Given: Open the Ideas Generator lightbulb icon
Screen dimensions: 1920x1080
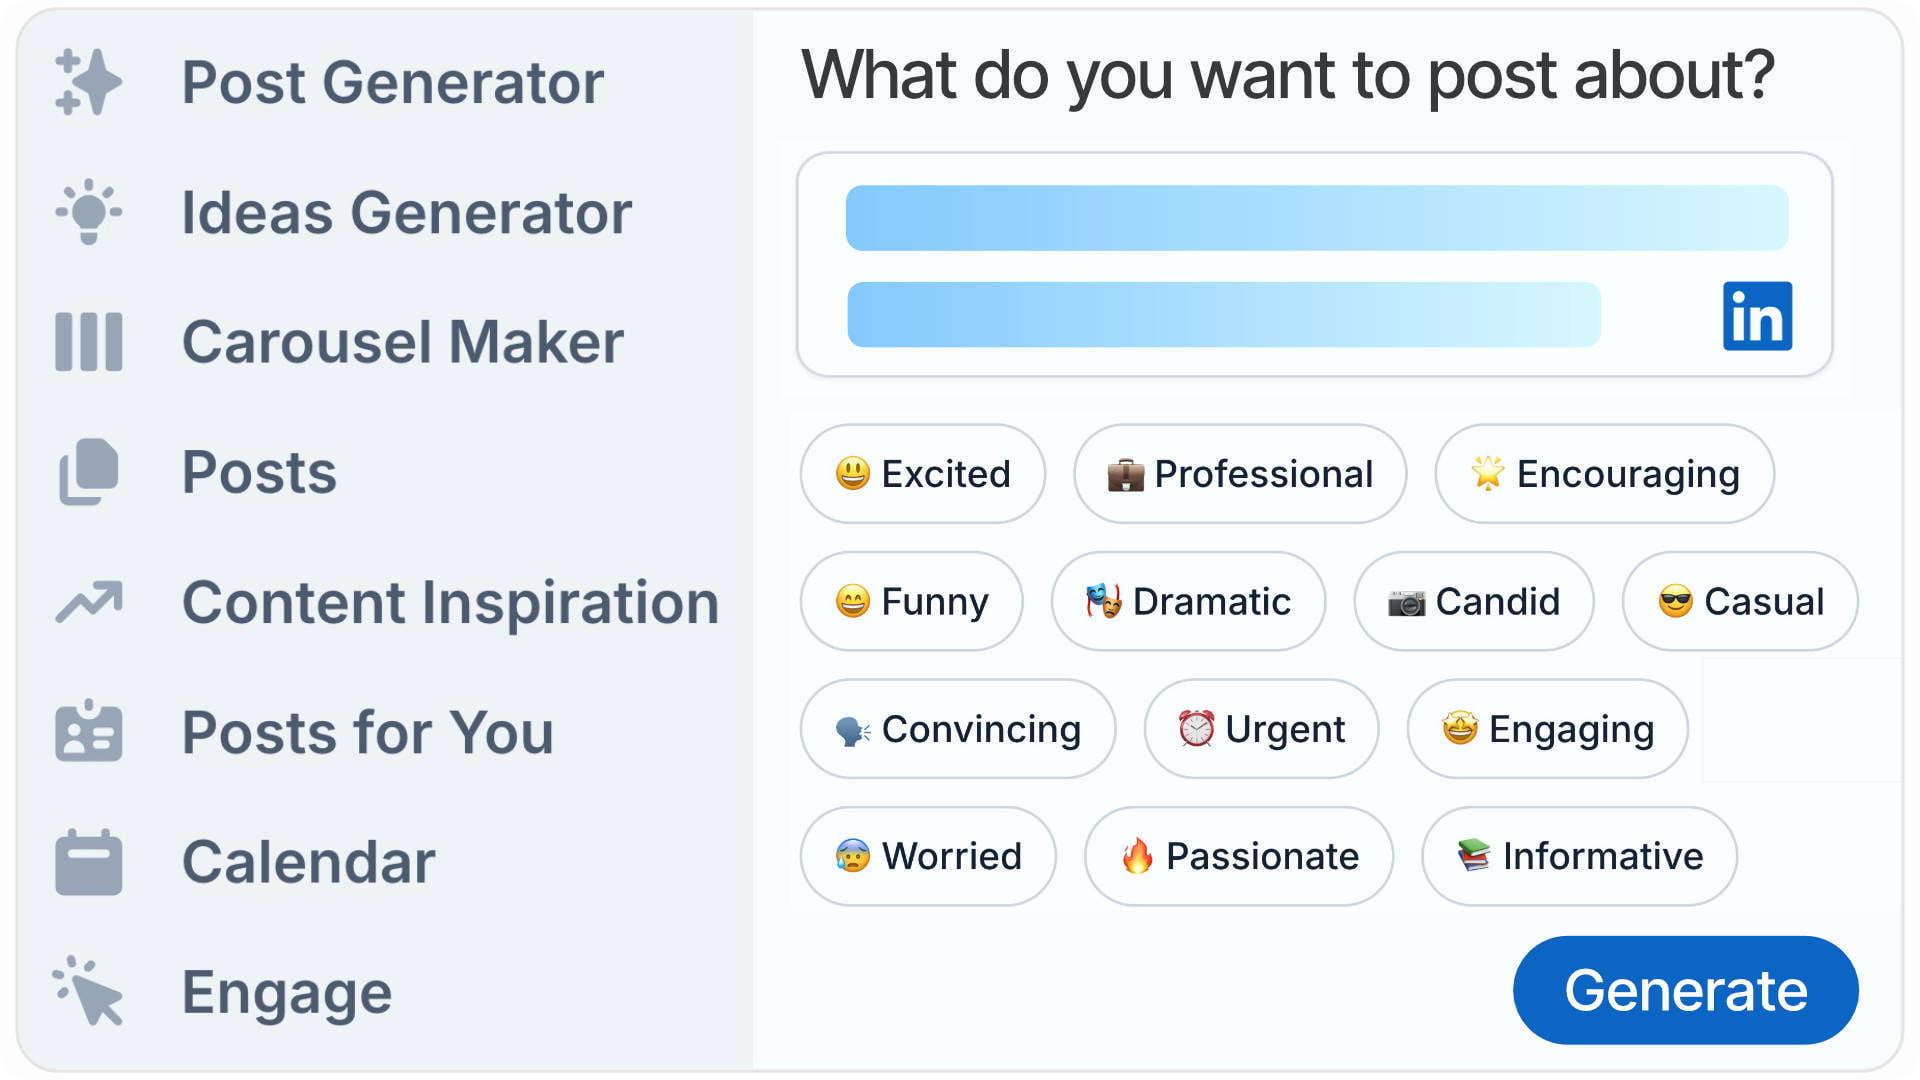Looking at the screenshot, I should coord(88,212).
